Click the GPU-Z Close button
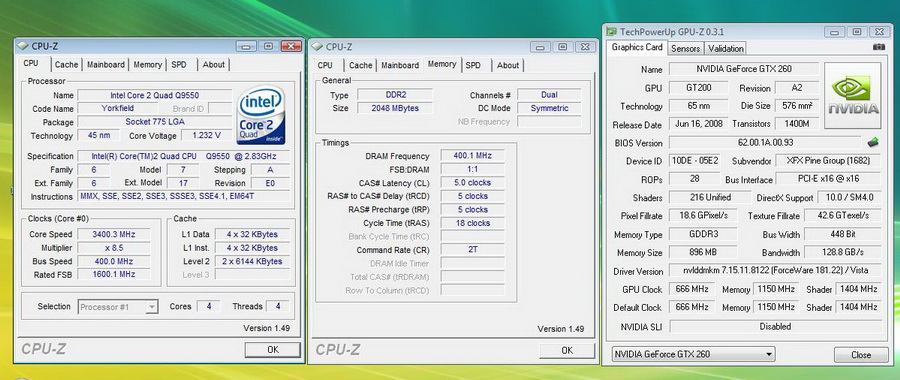The height and width of the screenshot is (380, 900). tap(861, 355)
